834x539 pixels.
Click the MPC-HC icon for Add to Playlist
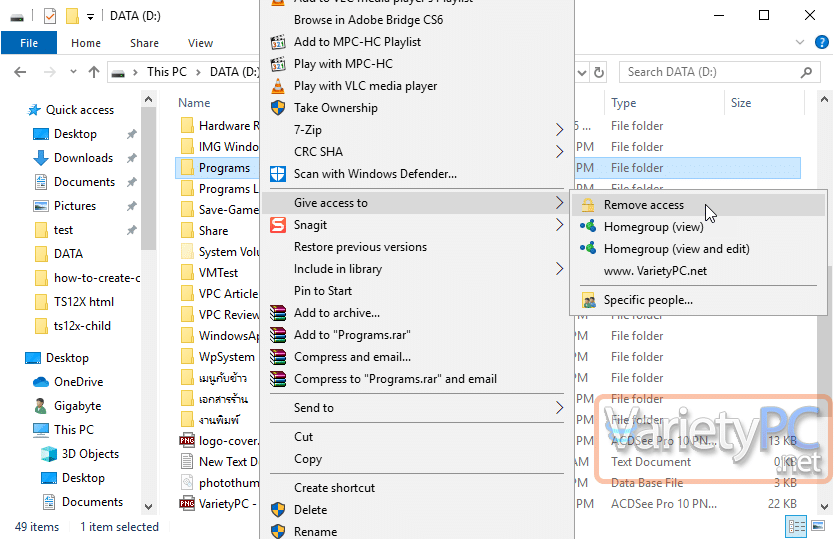[x=277, y=42]
